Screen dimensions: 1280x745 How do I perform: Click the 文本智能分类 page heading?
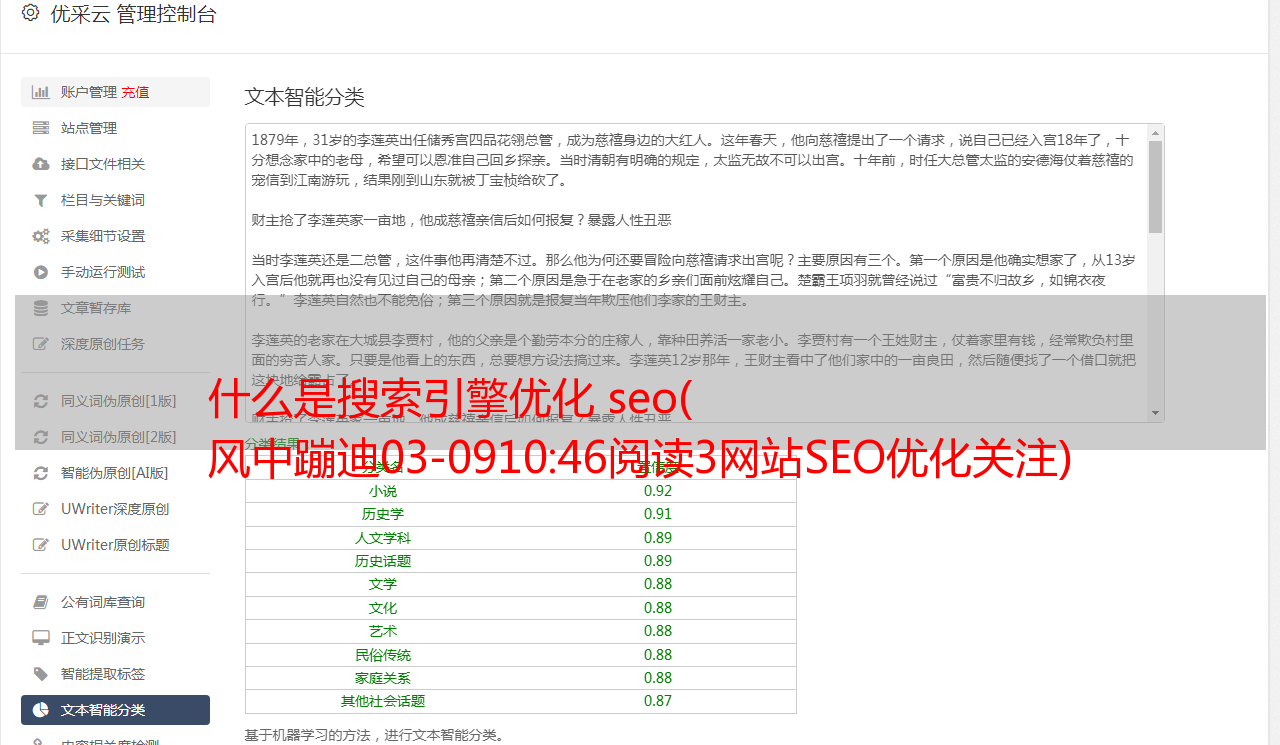305,97
